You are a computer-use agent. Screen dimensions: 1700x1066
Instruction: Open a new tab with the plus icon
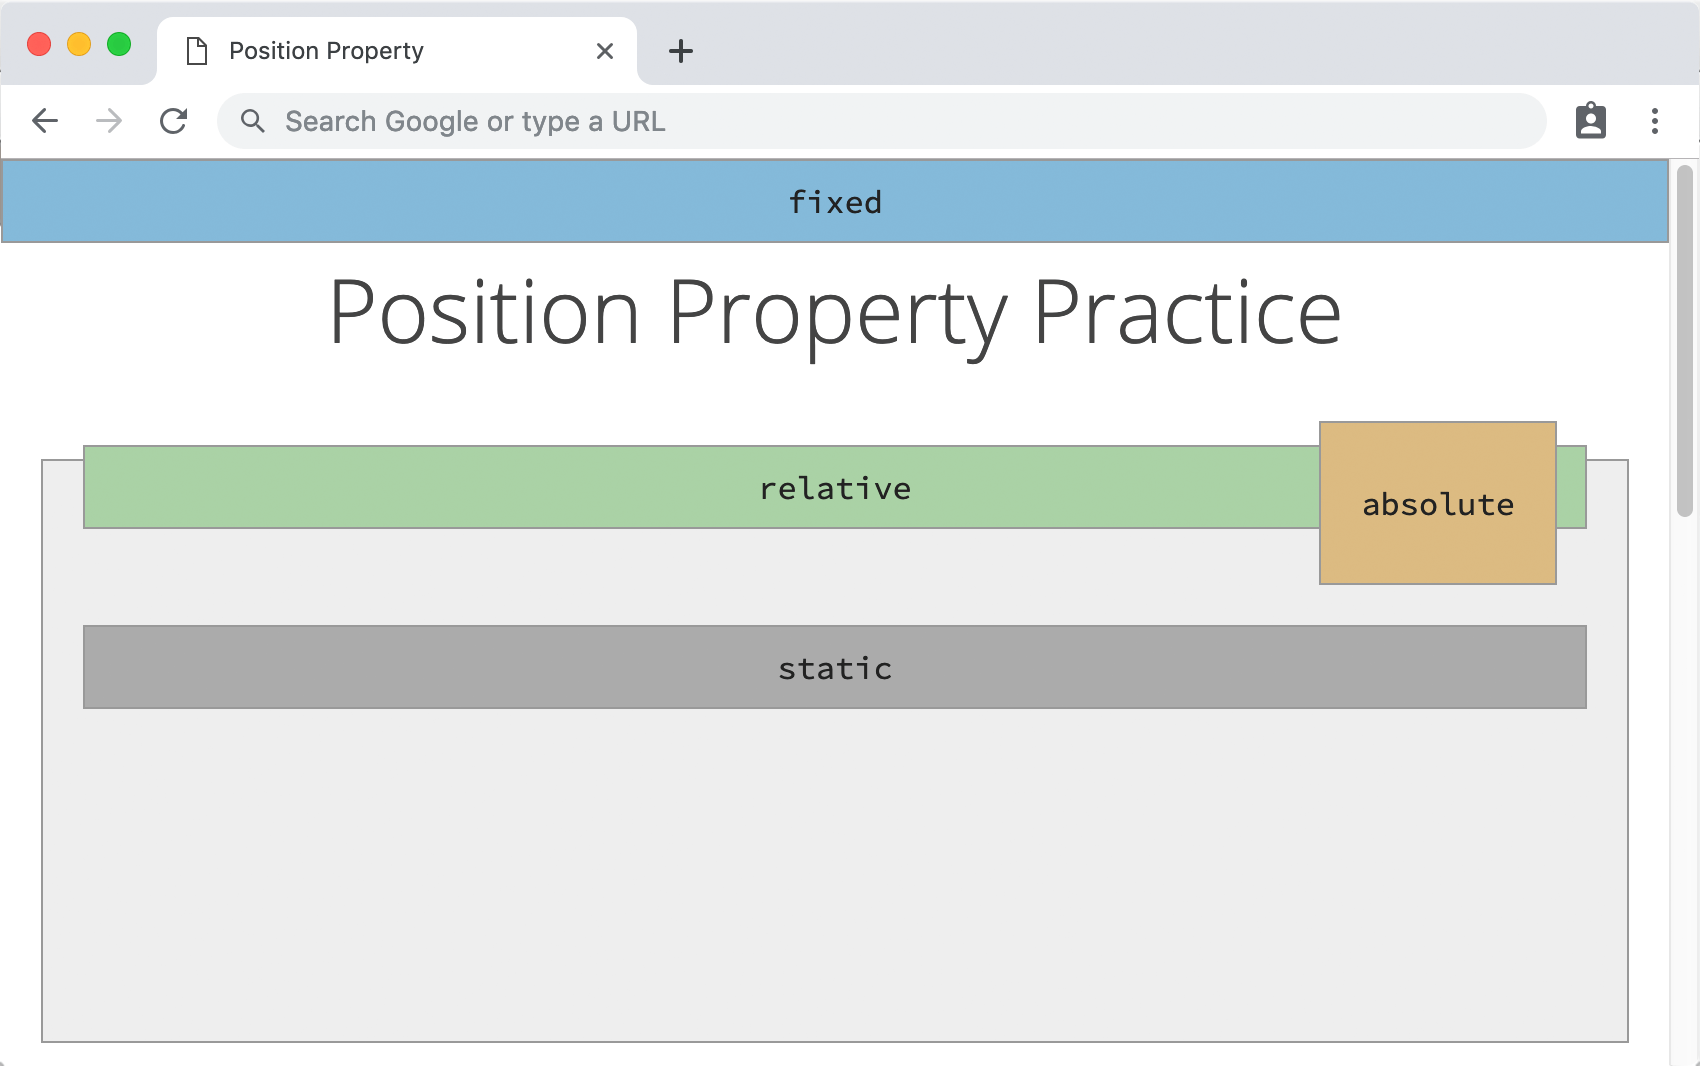(681, 51)
